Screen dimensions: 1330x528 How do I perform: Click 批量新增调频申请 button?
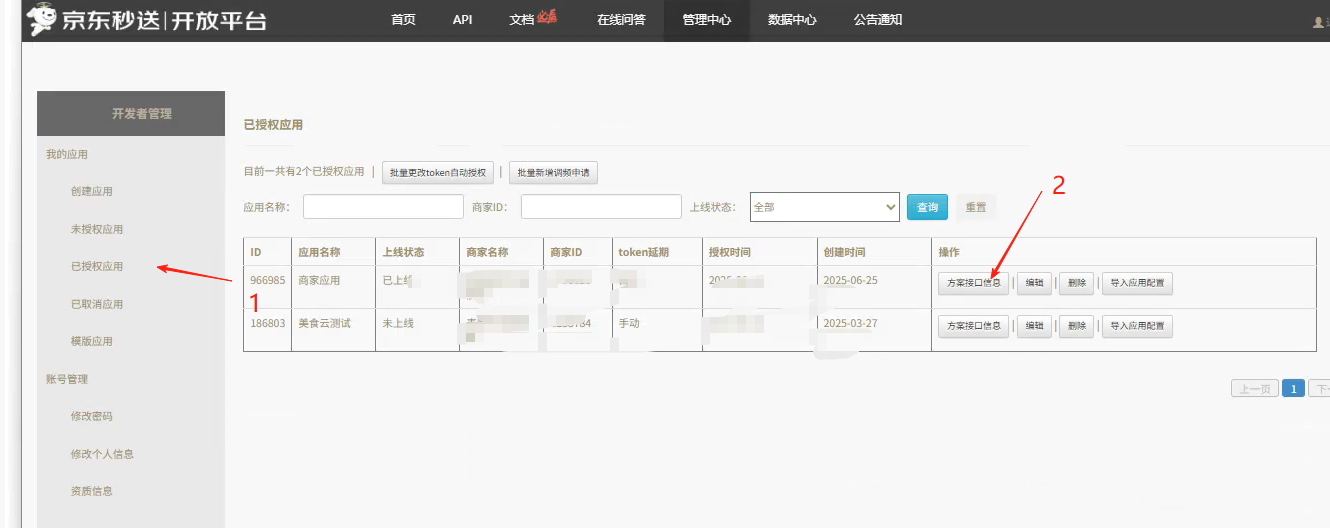coord(553,173)
